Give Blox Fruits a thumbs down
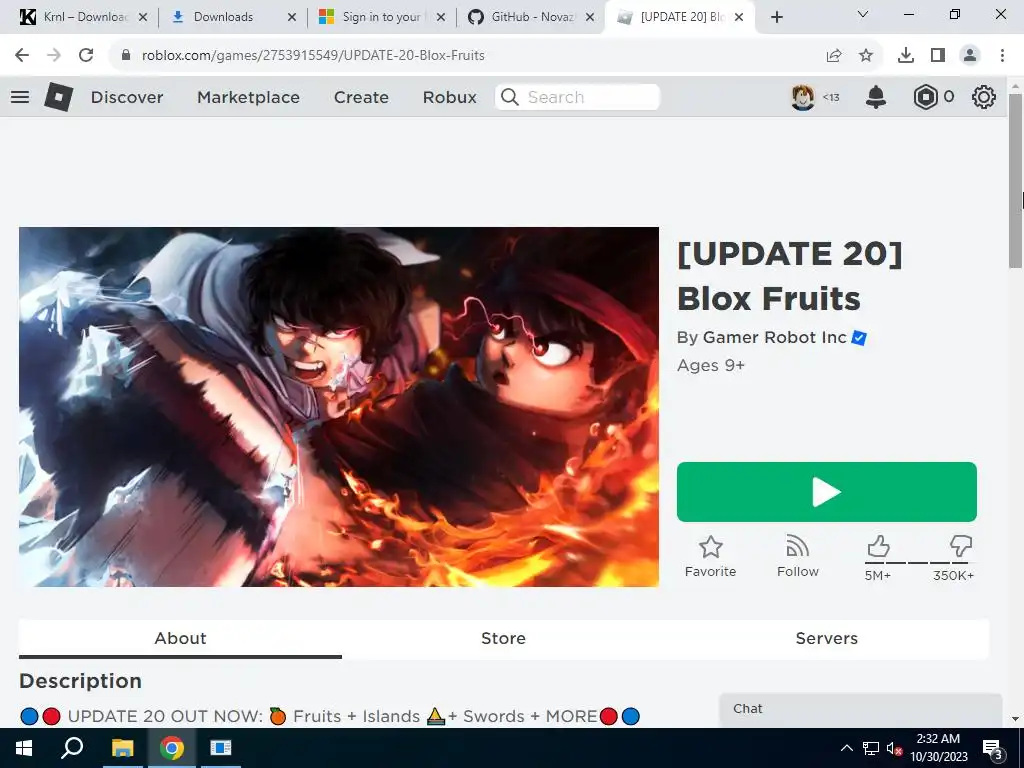Screen dimensions: 1024x768 click(961, 547)
